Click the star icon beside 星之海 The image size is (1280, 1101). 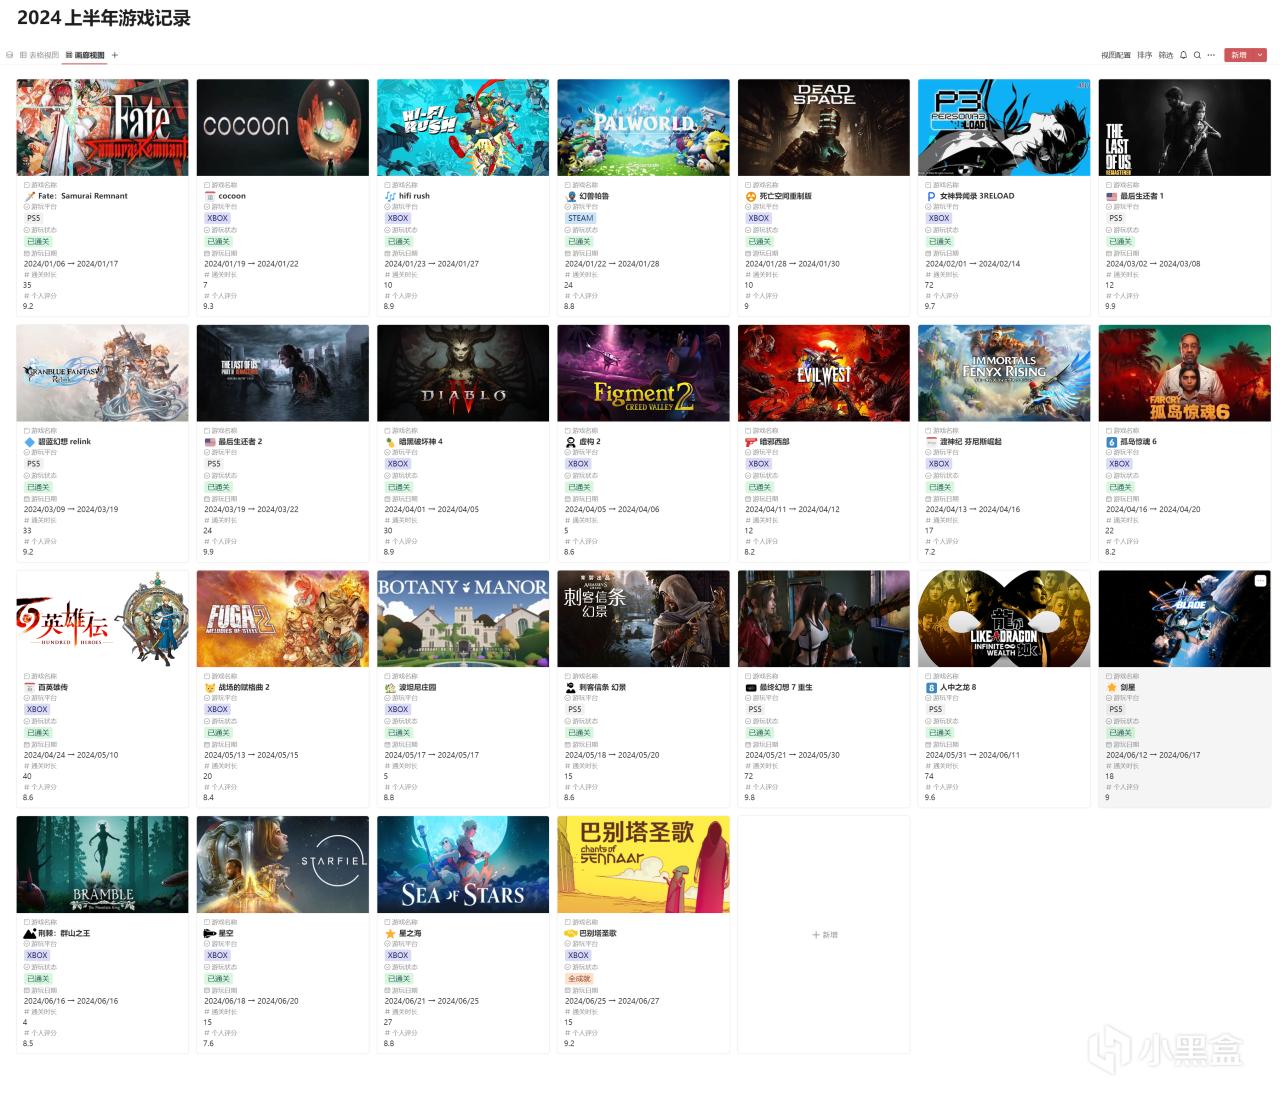pyautogui.click(x=390, y=933)
